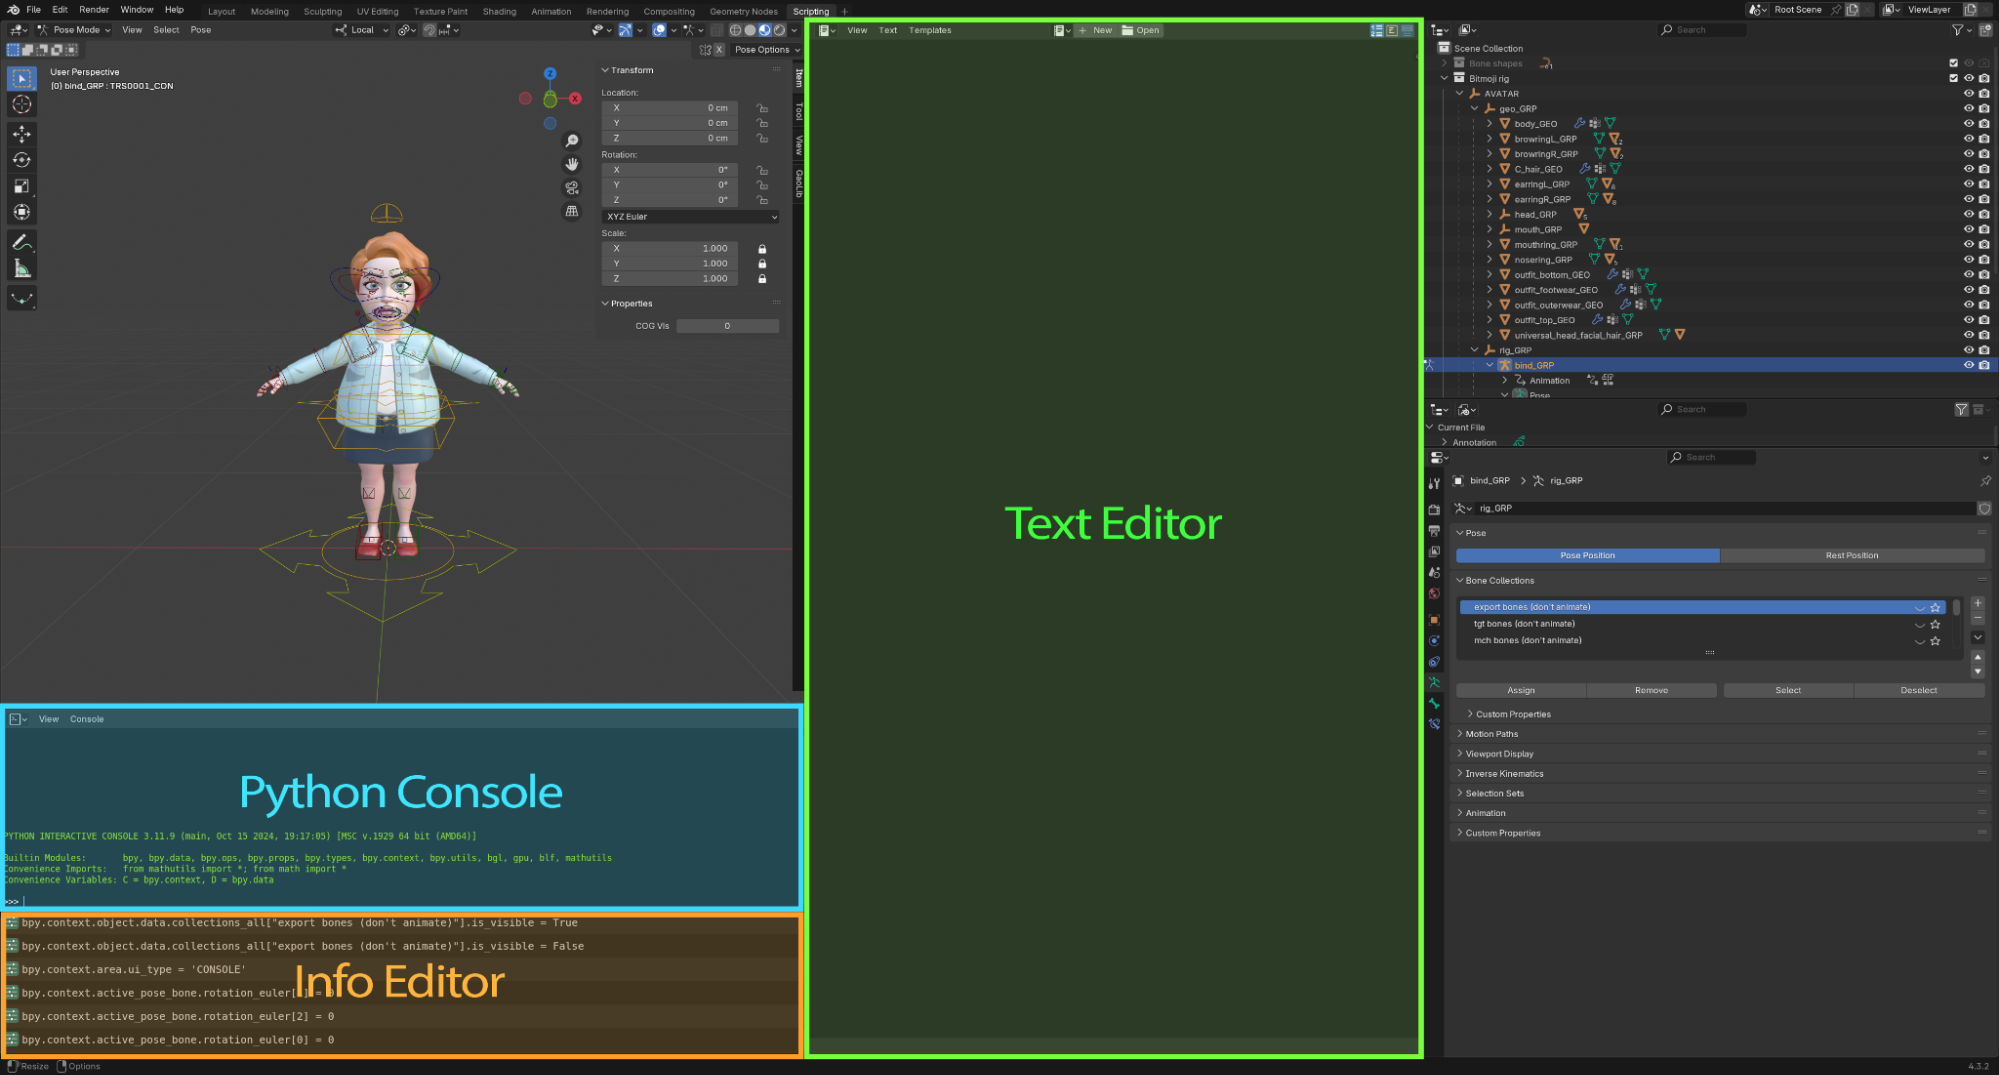The height and width of the screenshot is (1075, 1999).
Task: Select the Rotate tool in viewport toolbar
Action: tap(22, 160)
